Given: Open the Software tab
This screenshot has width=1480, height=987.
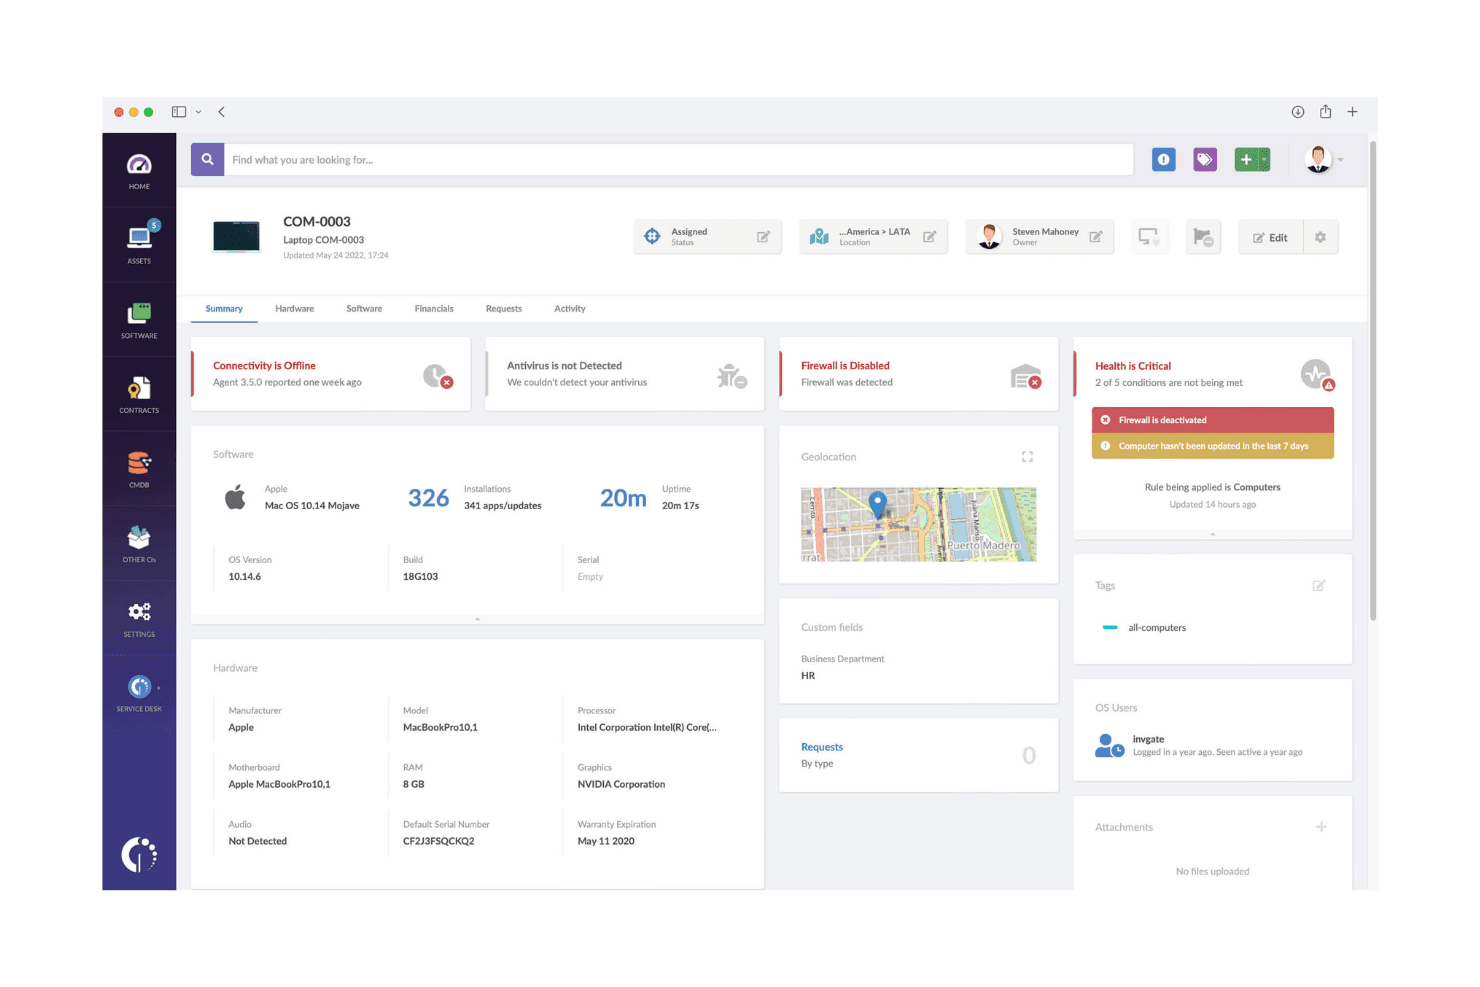Looking at the screenshot, I should click(x=364, y=309).
